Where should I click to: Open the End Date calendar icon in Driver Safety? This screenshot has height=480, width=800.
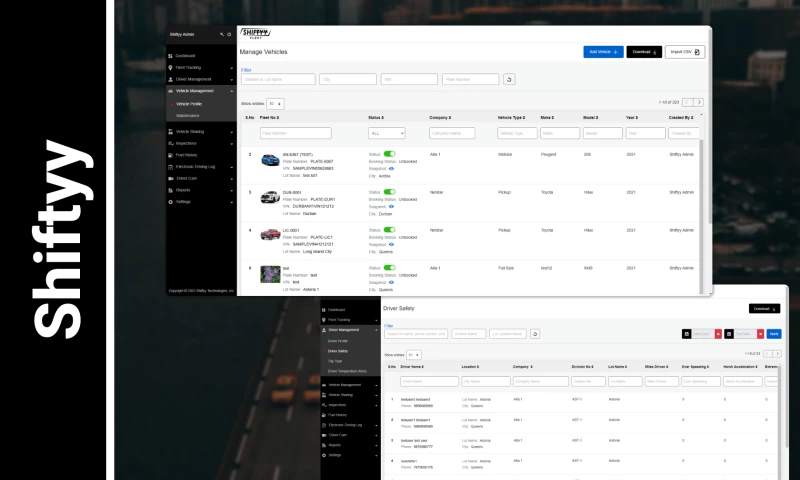pos(729,334)
